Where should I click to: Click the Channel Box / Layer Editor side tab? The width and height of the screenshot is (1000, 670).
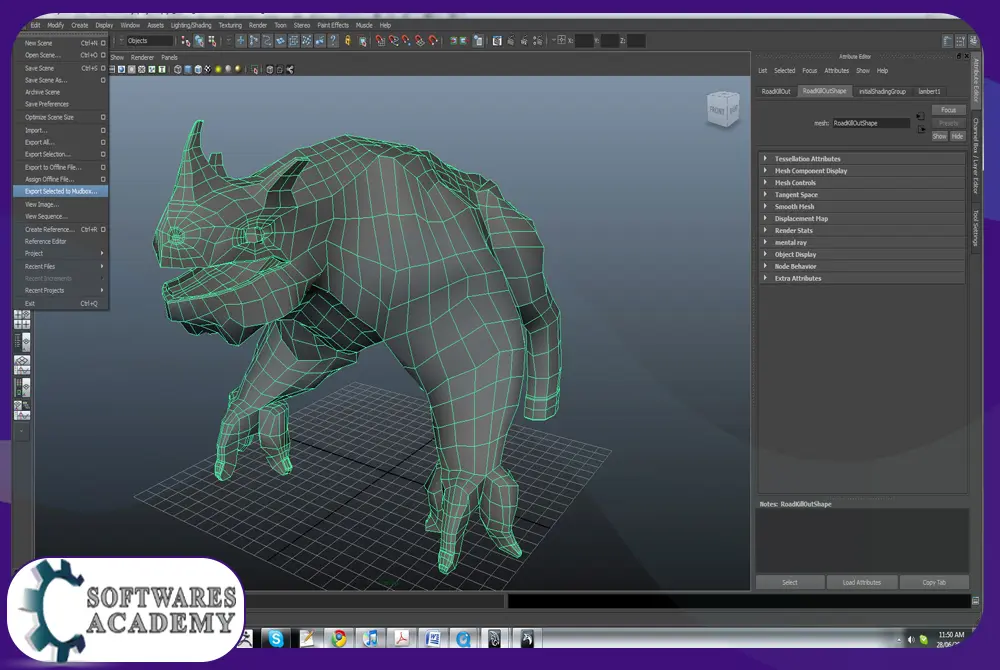point(976,156)
